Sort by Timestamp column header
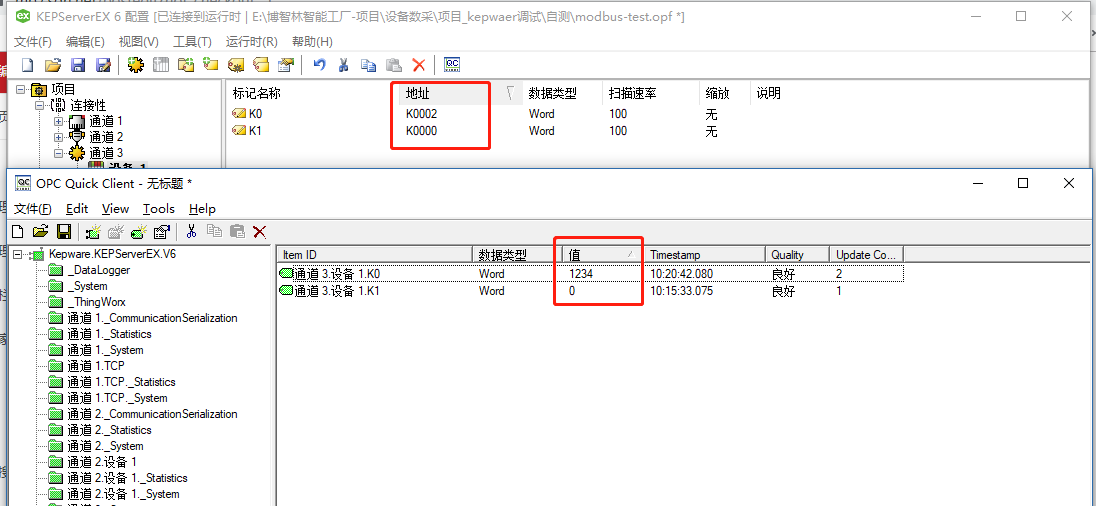 click(x=705, y=255)
